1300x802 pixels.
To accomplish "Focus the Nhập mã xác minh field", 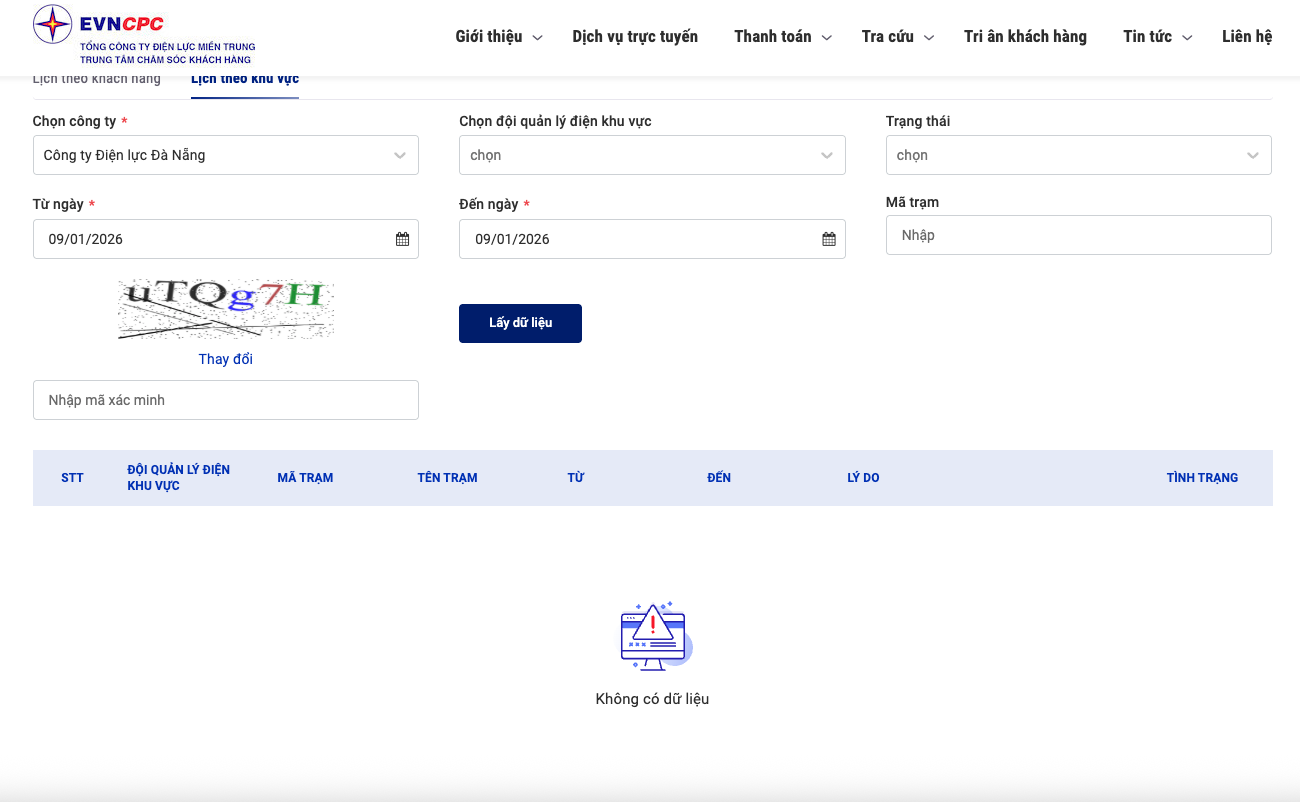I will coord(226,400).
